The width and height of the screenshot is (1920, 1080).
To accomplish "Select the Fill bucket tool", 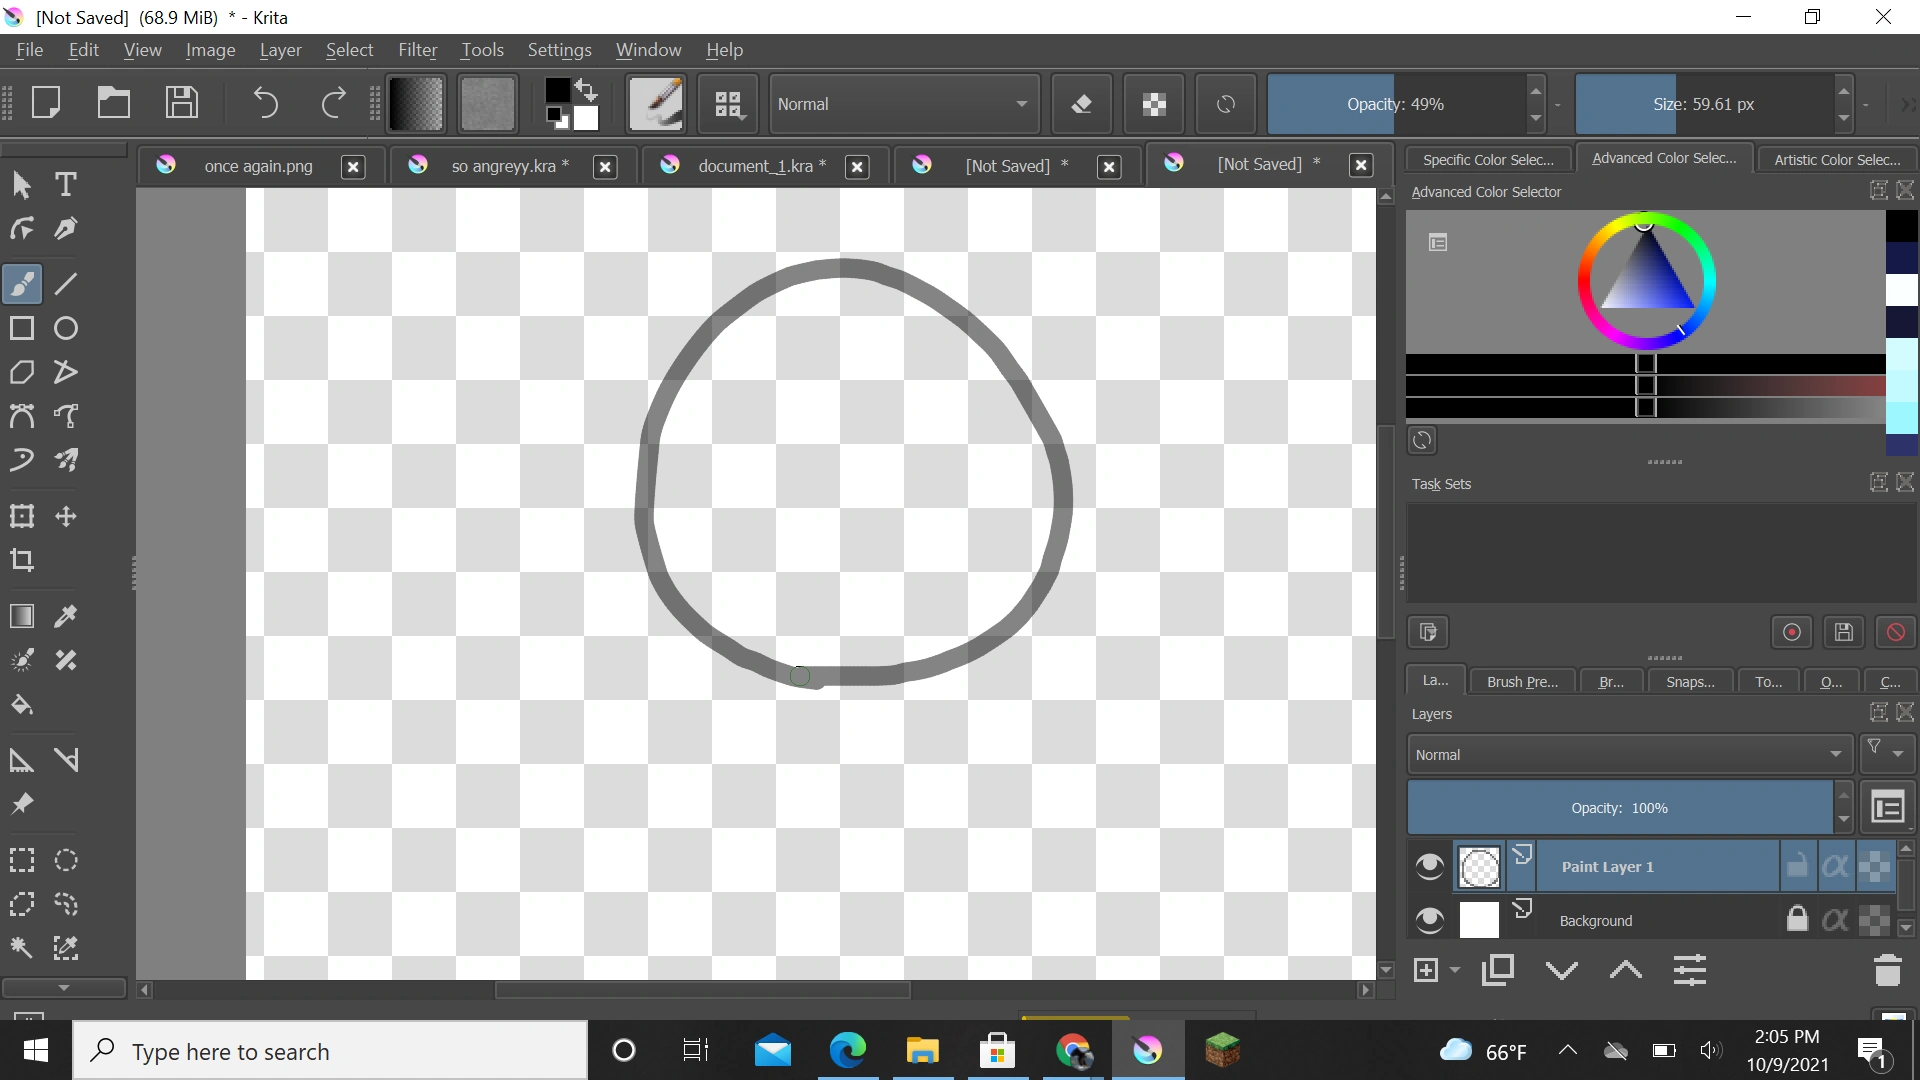I will point(22,705).
